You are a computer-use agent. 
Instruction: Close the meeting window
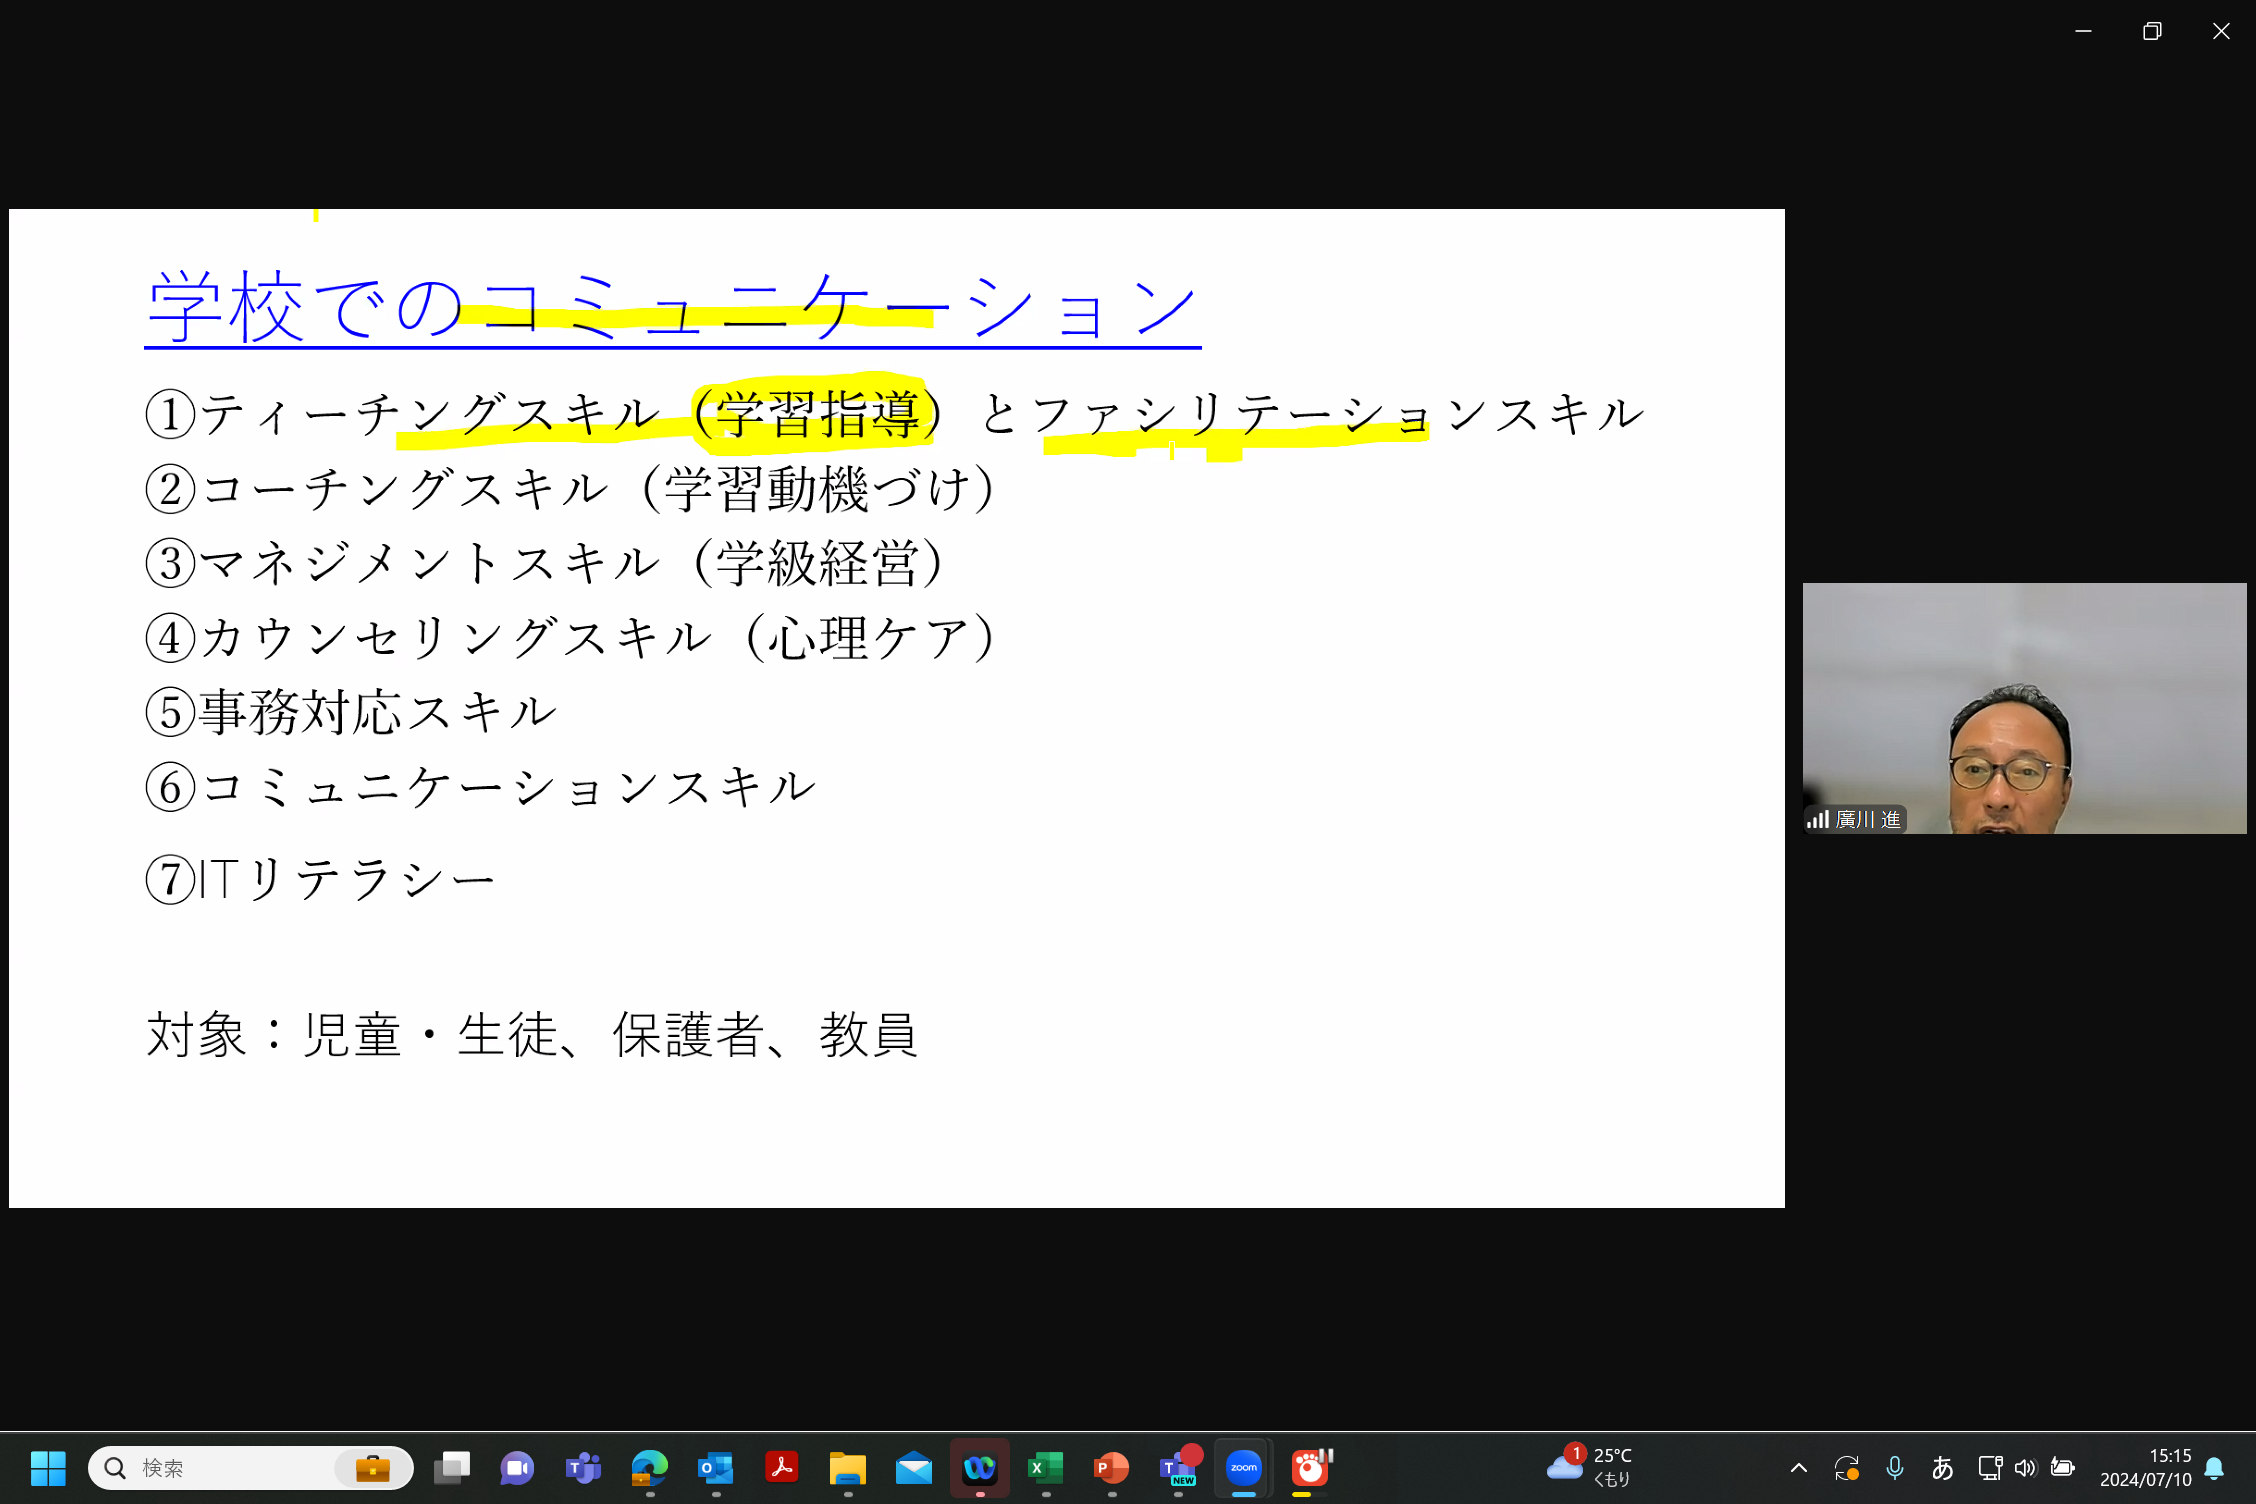coord(2221,31)
